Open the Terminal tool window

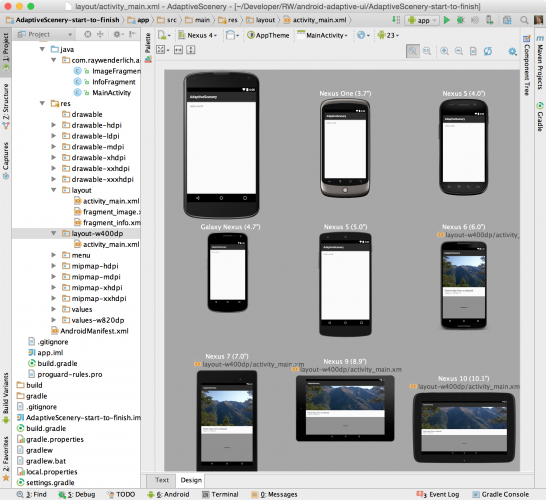(220, 494)
